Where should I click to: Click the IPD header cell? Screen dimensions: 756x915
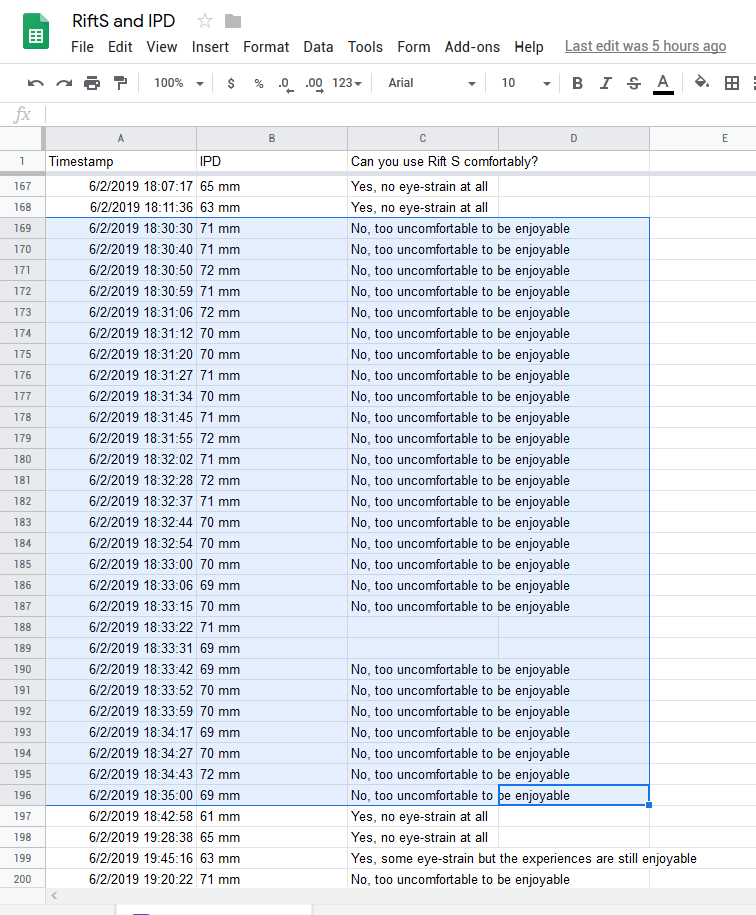click(272, 161)
